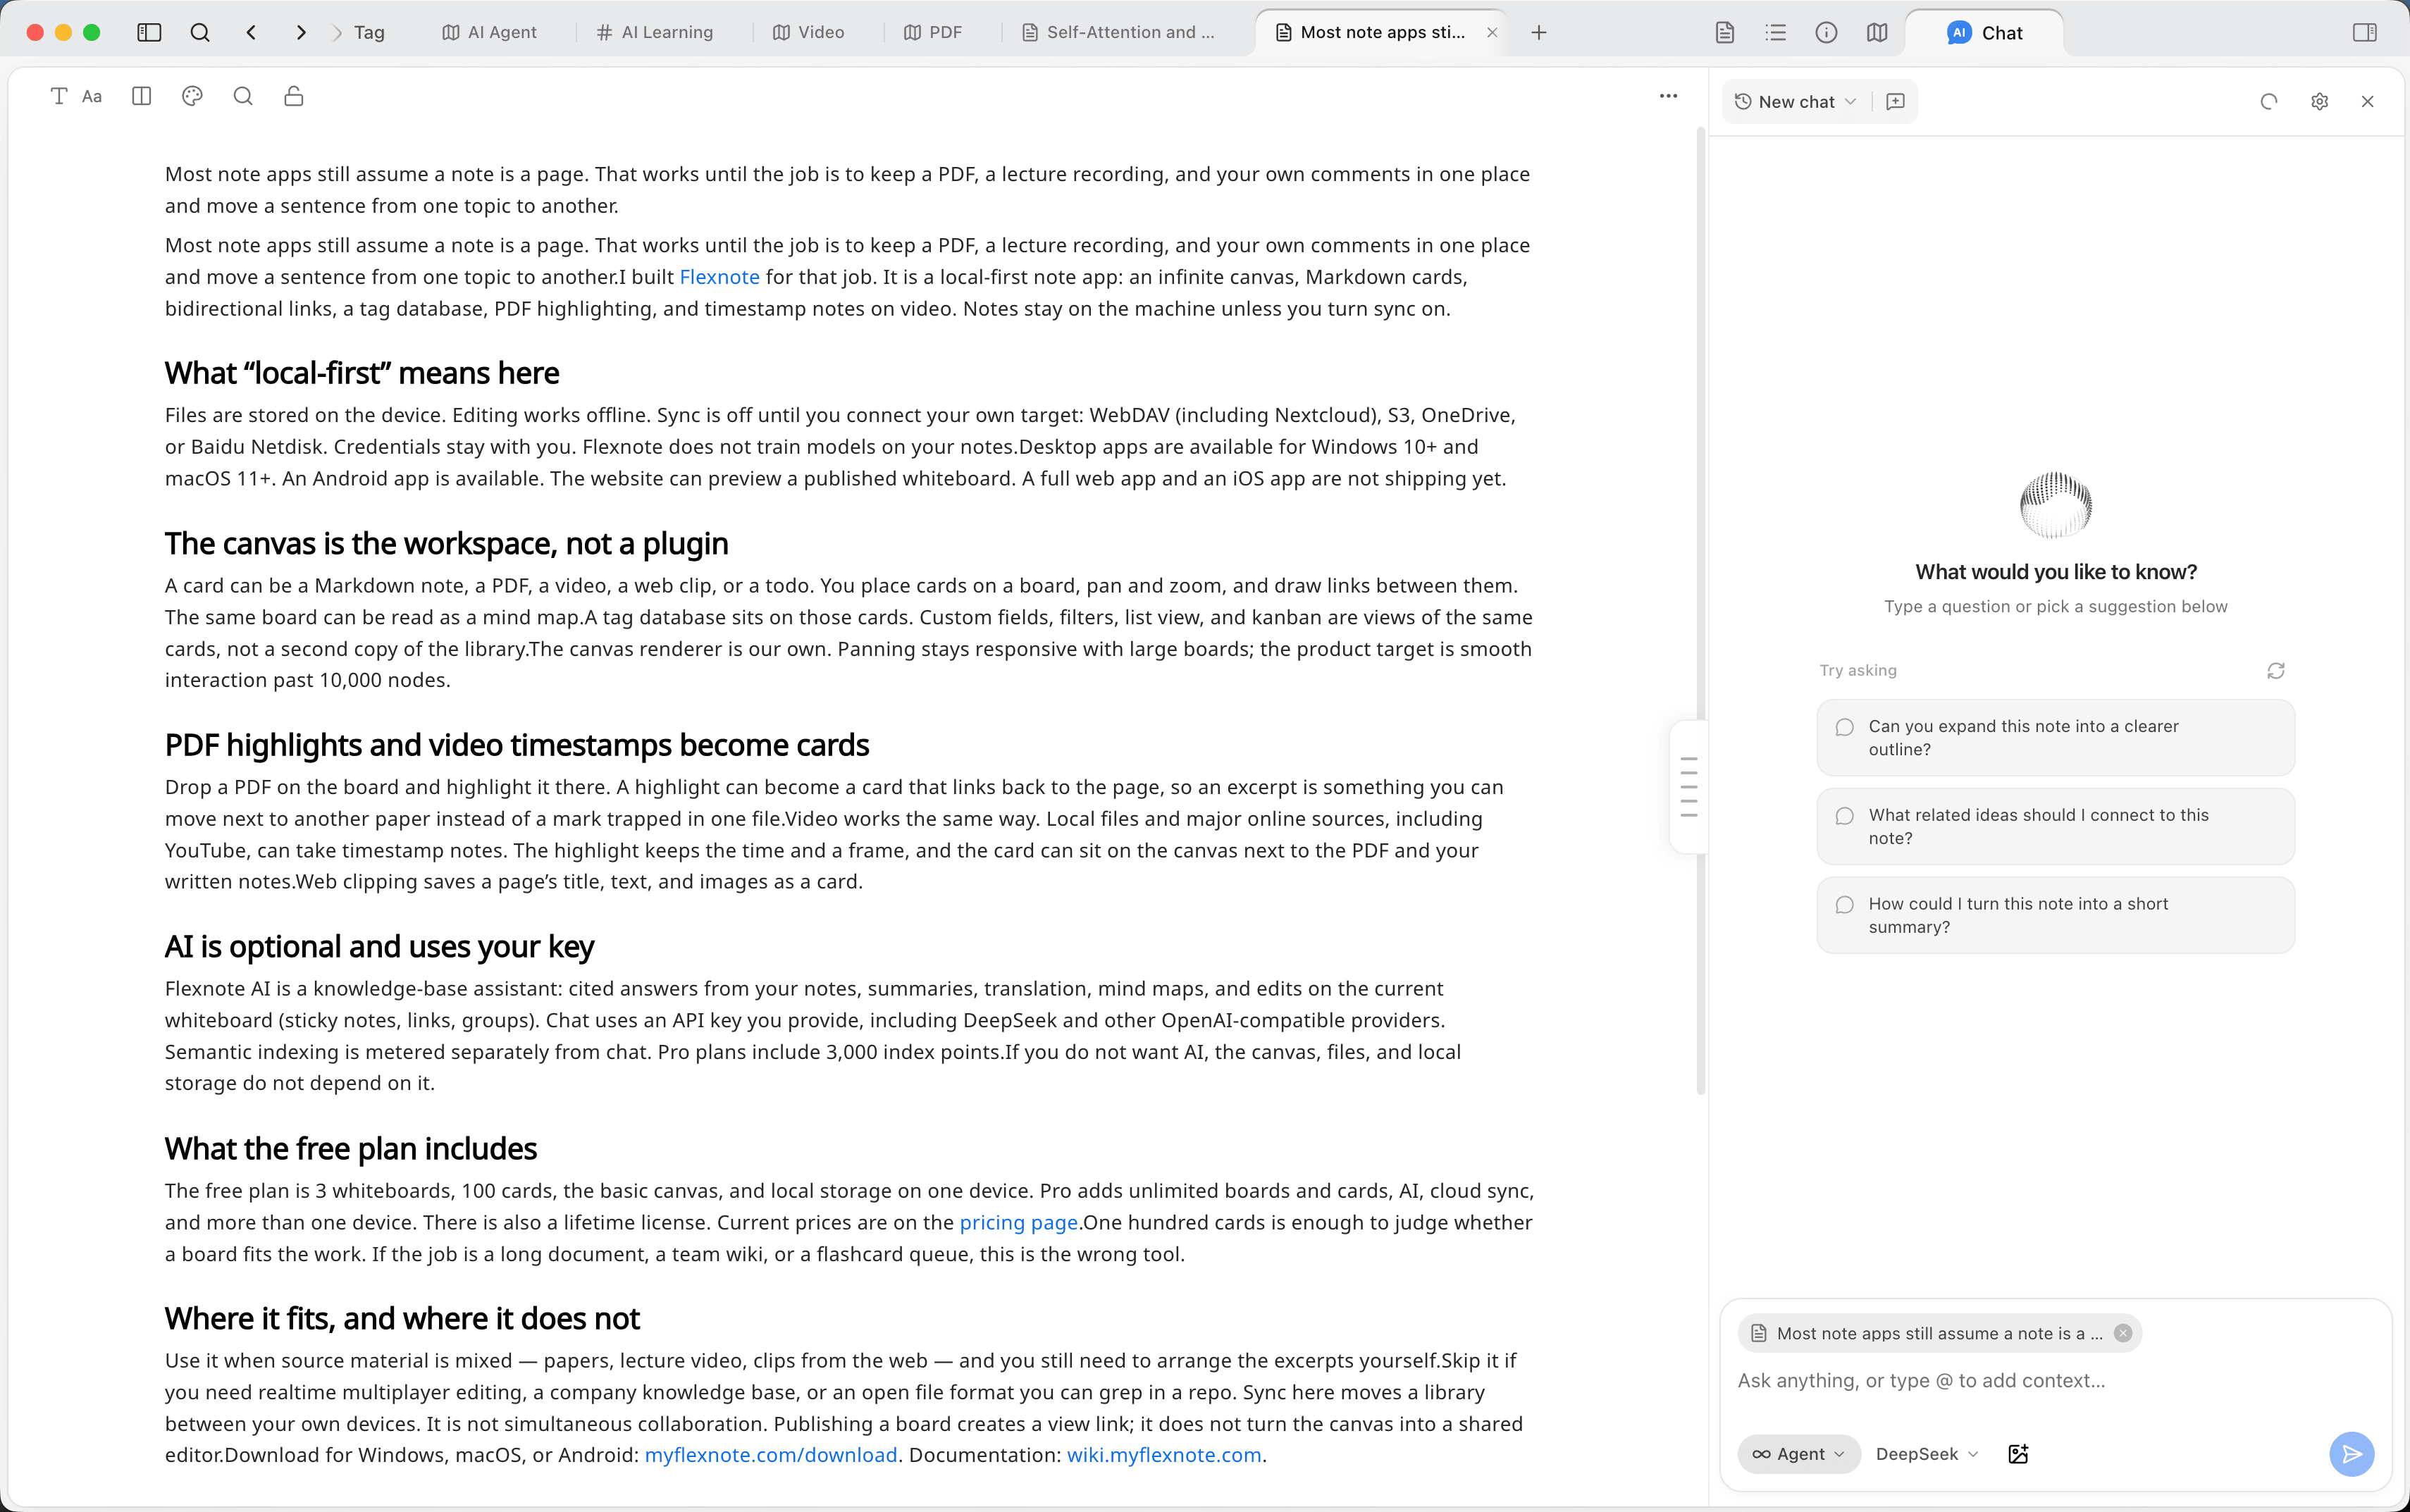
Task: Pick 'Can you expand this note' suggestion
Action: [x=2056, y=738]
